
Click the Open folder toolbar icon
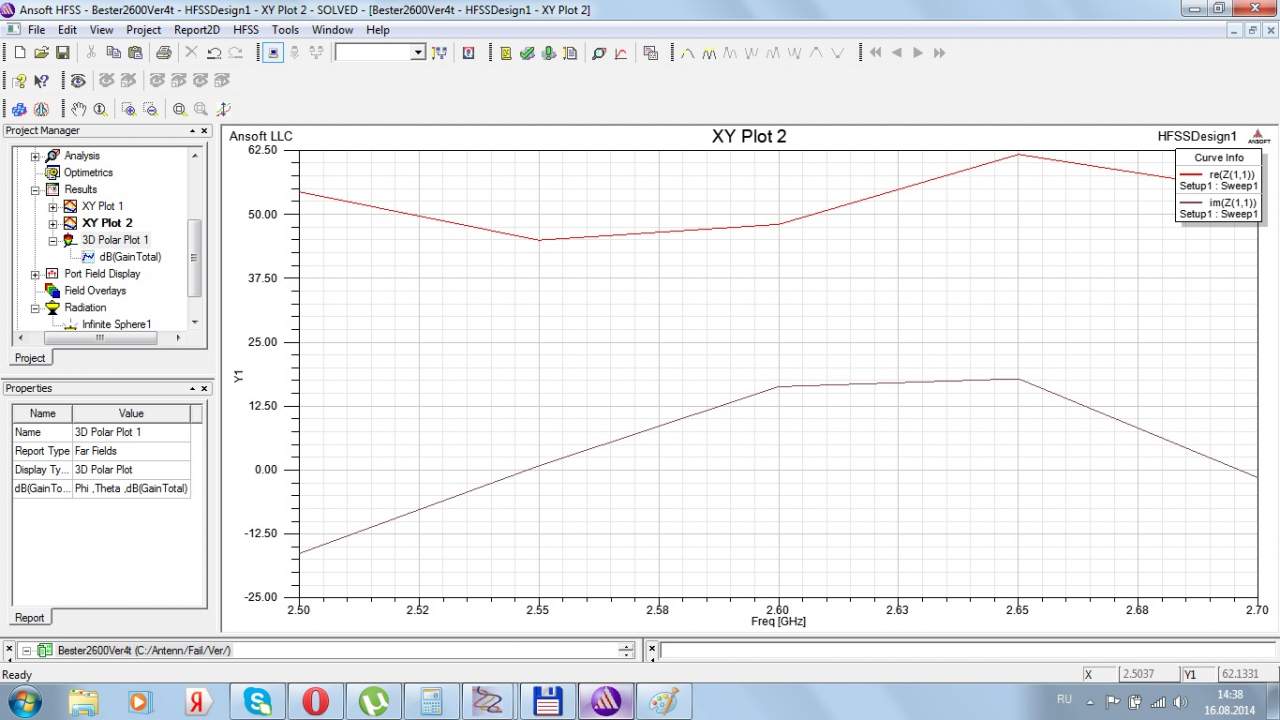[41, 53]
